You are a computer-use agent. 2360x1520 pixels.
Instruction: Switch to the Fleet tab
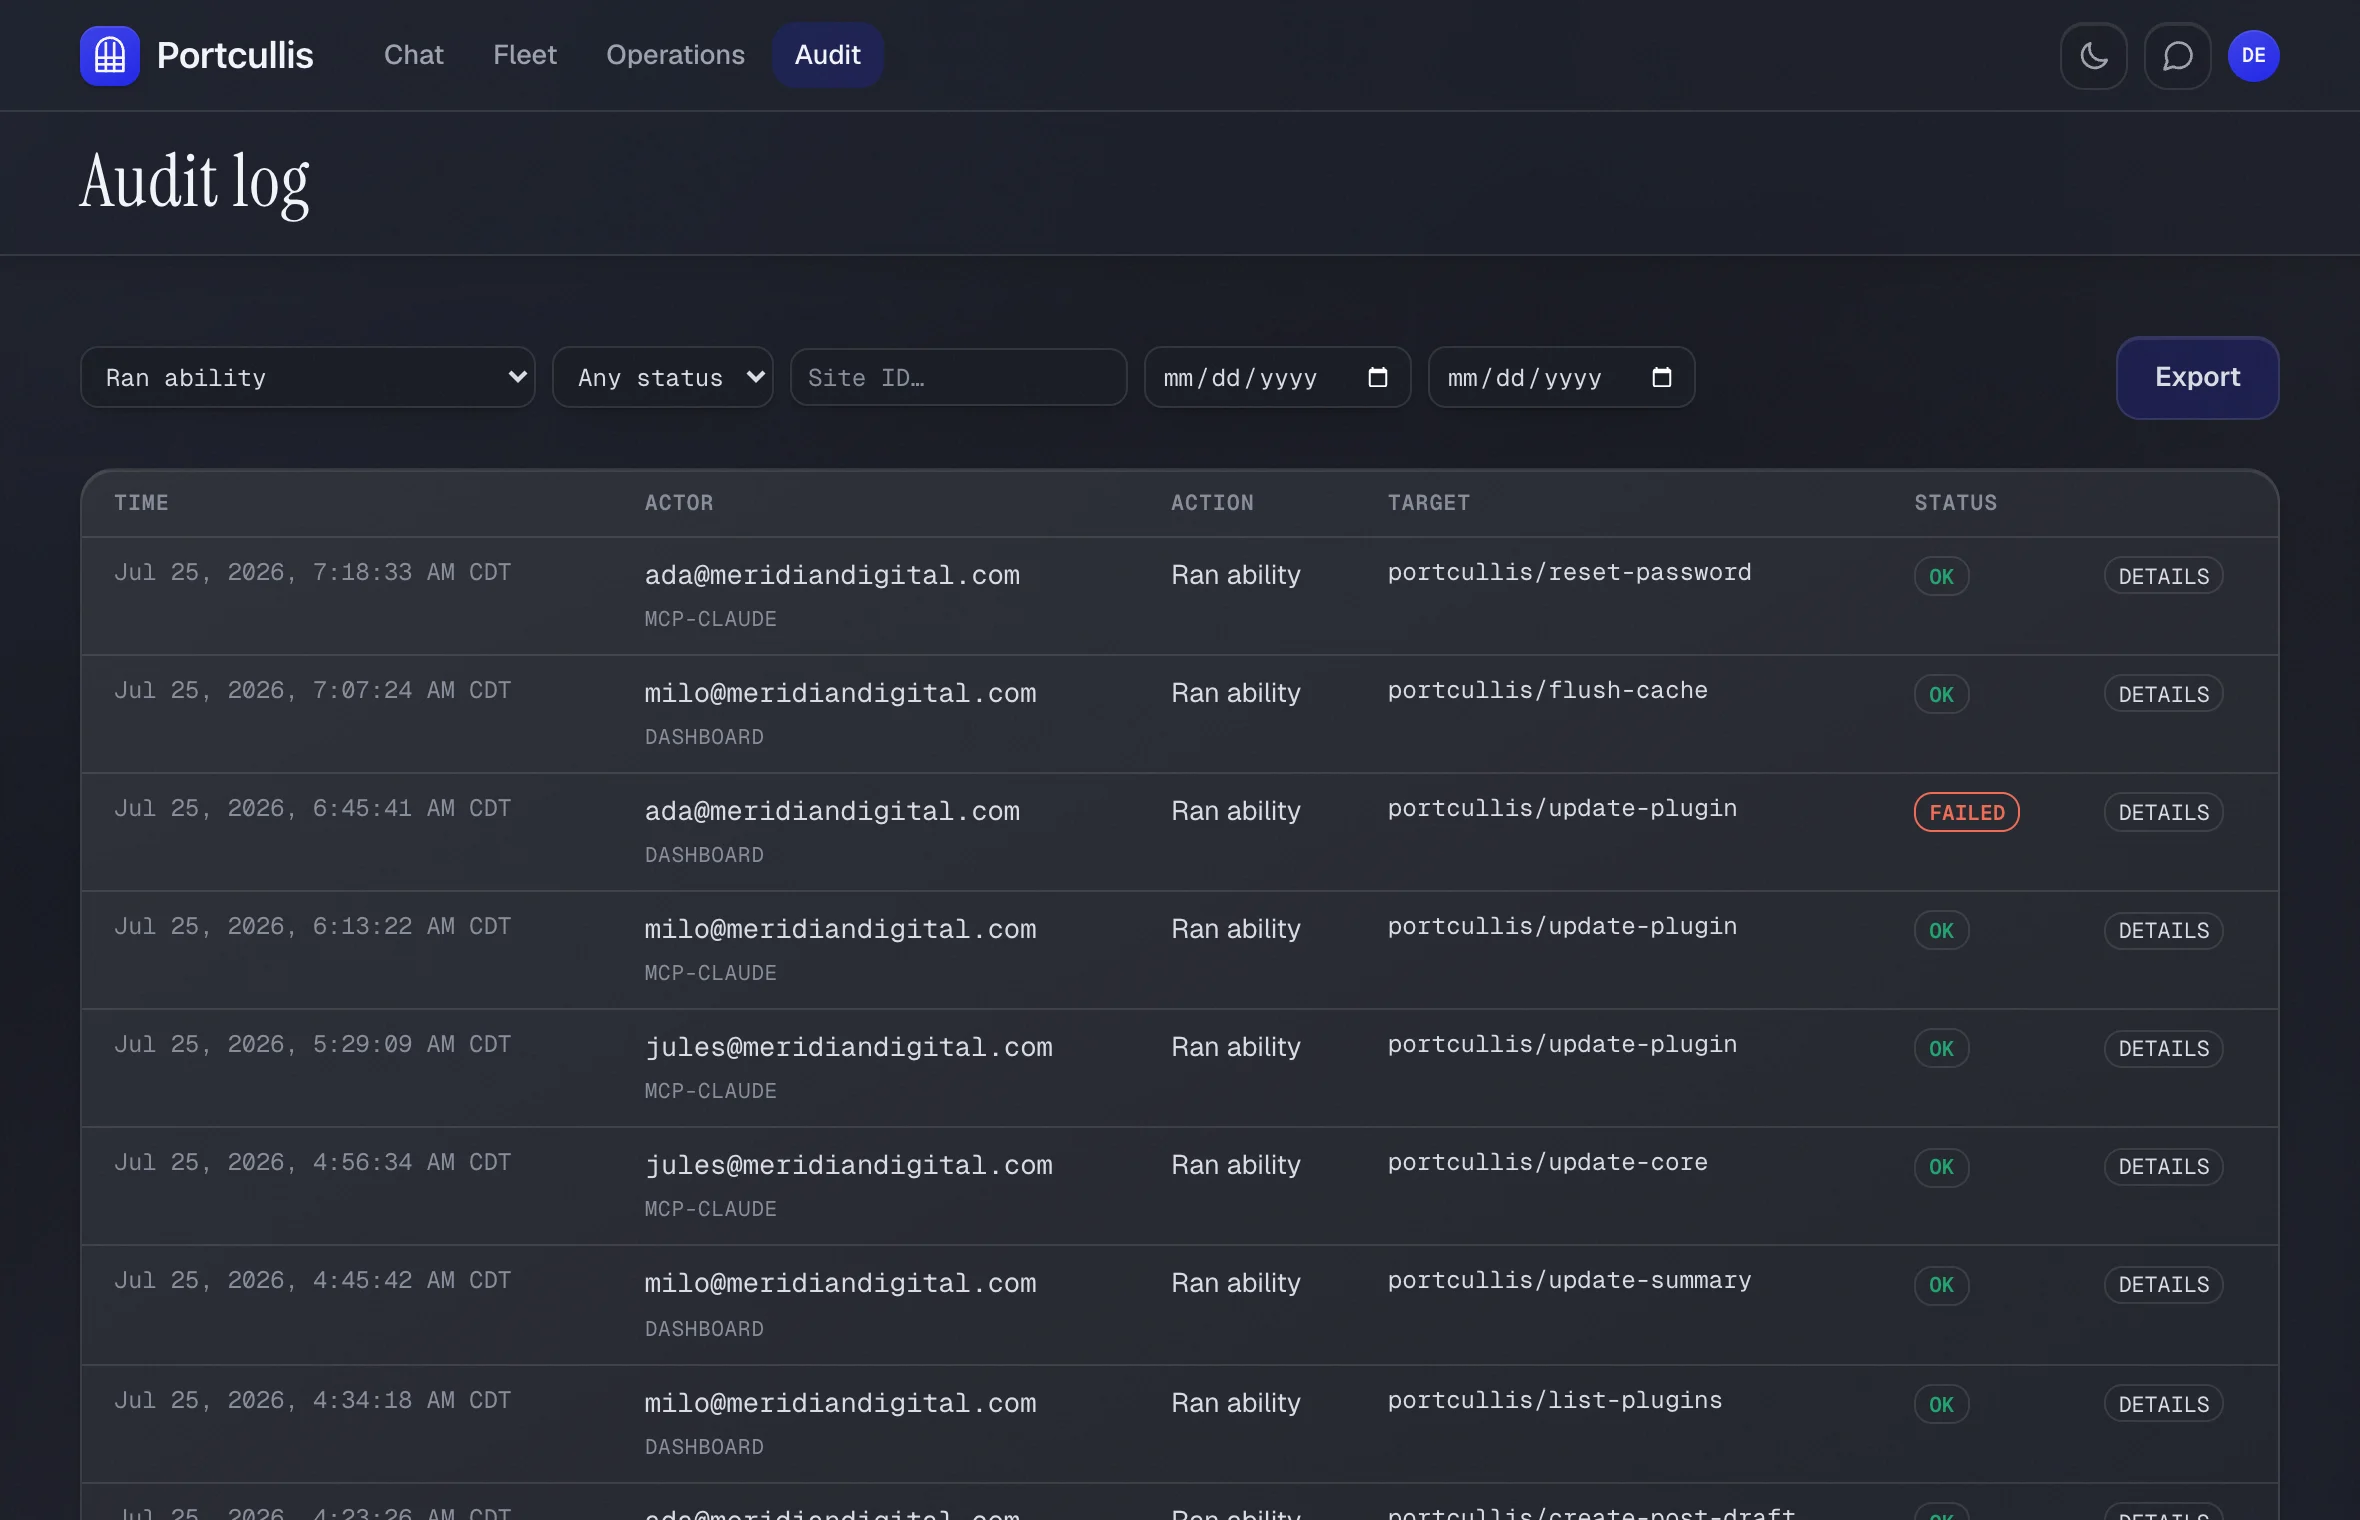525,55
